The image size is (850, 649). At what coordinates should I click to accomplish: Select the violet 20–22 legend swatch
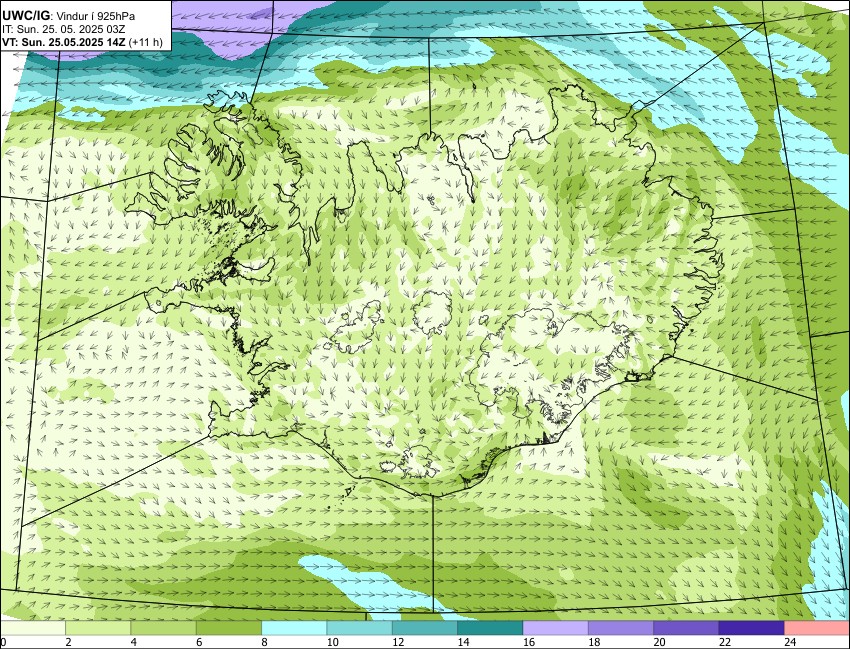686,628
